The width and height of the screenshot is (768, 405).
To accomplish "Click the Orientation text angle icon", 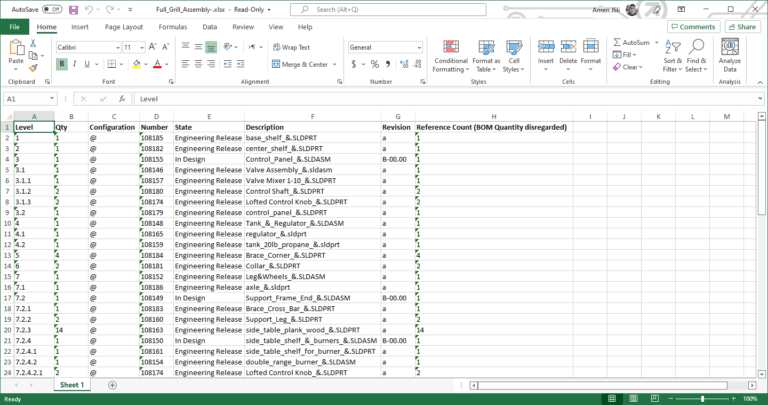I will point(228,47).
